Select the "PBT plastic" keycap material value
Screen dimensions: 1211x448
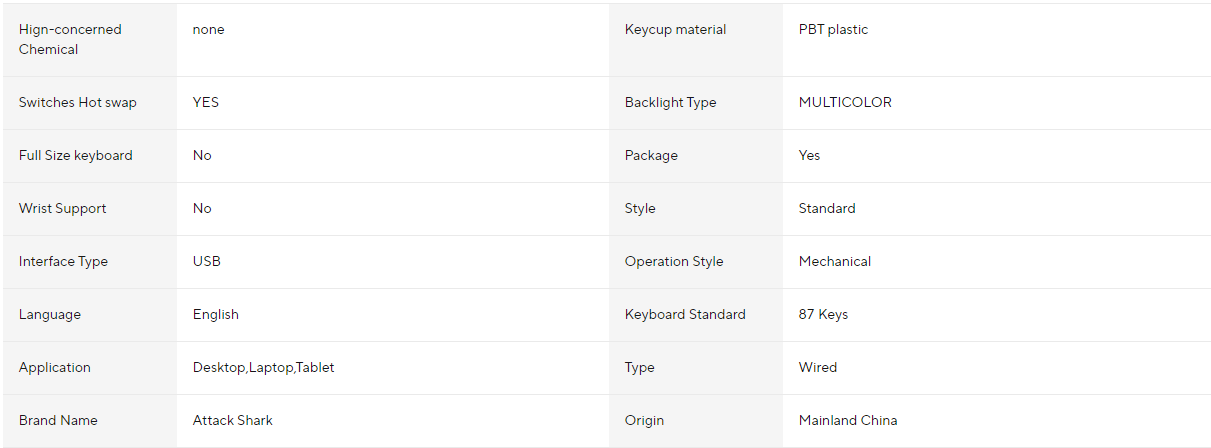[x=833, y=30]
